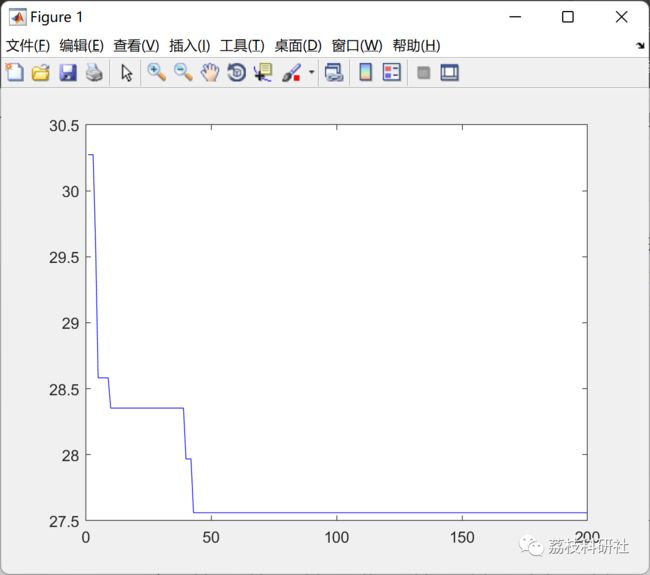The width and height of the screenshot is (650, 575).
Task: Open the 工具(T) menu
Action: (242, 46)
